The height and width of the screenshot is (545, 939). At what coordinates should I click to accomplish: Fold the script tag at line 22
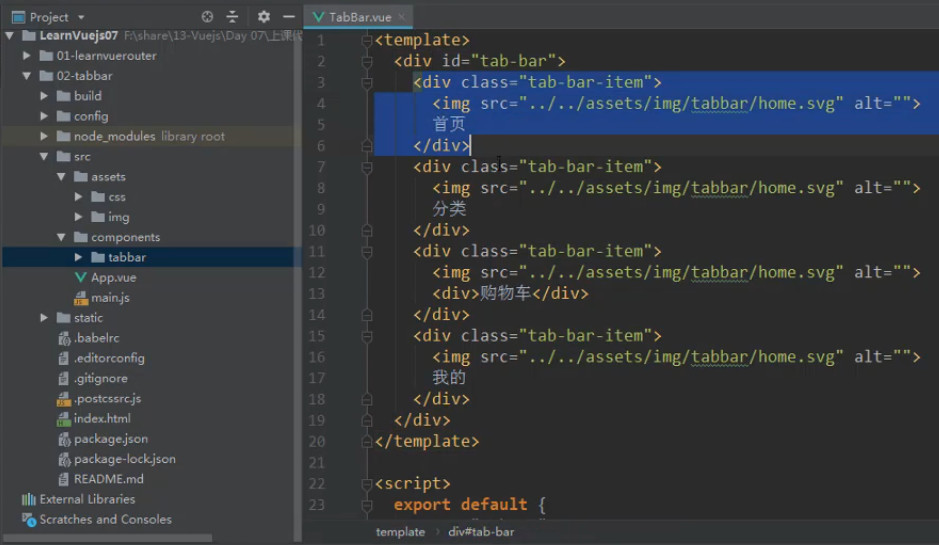[x=367, y=484]
